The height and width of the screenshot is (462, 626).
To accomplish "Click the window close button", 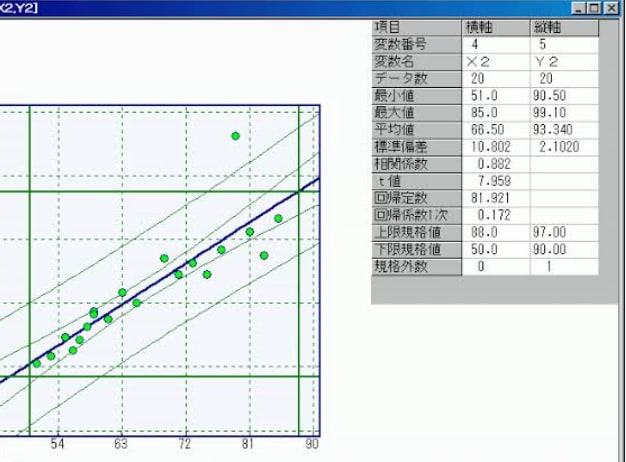I will 611,8.
